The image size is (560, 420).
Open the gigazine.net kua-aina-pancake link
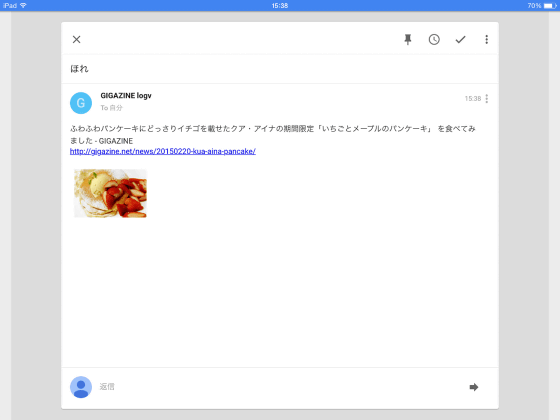pos(163,151)
